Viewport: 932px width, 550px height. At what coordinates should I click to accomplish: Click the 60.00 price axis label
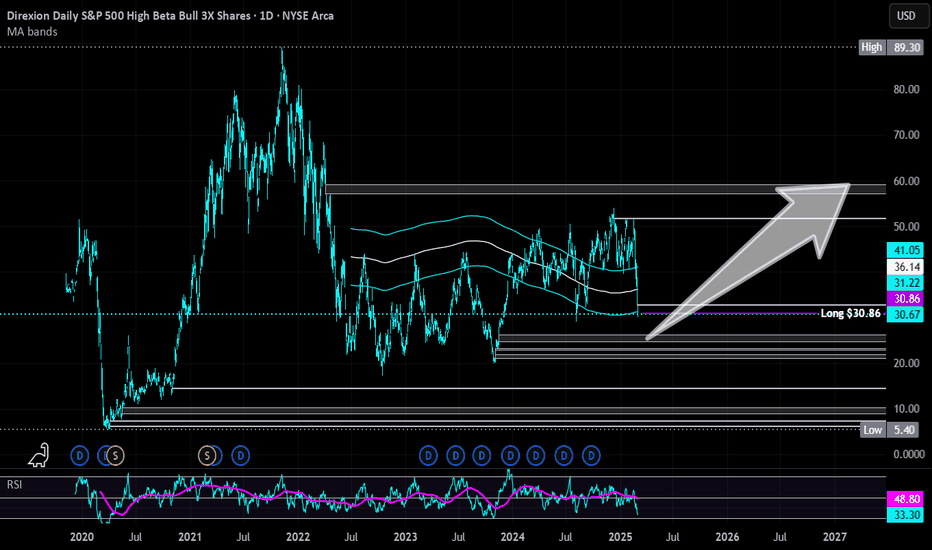[906, 181]
